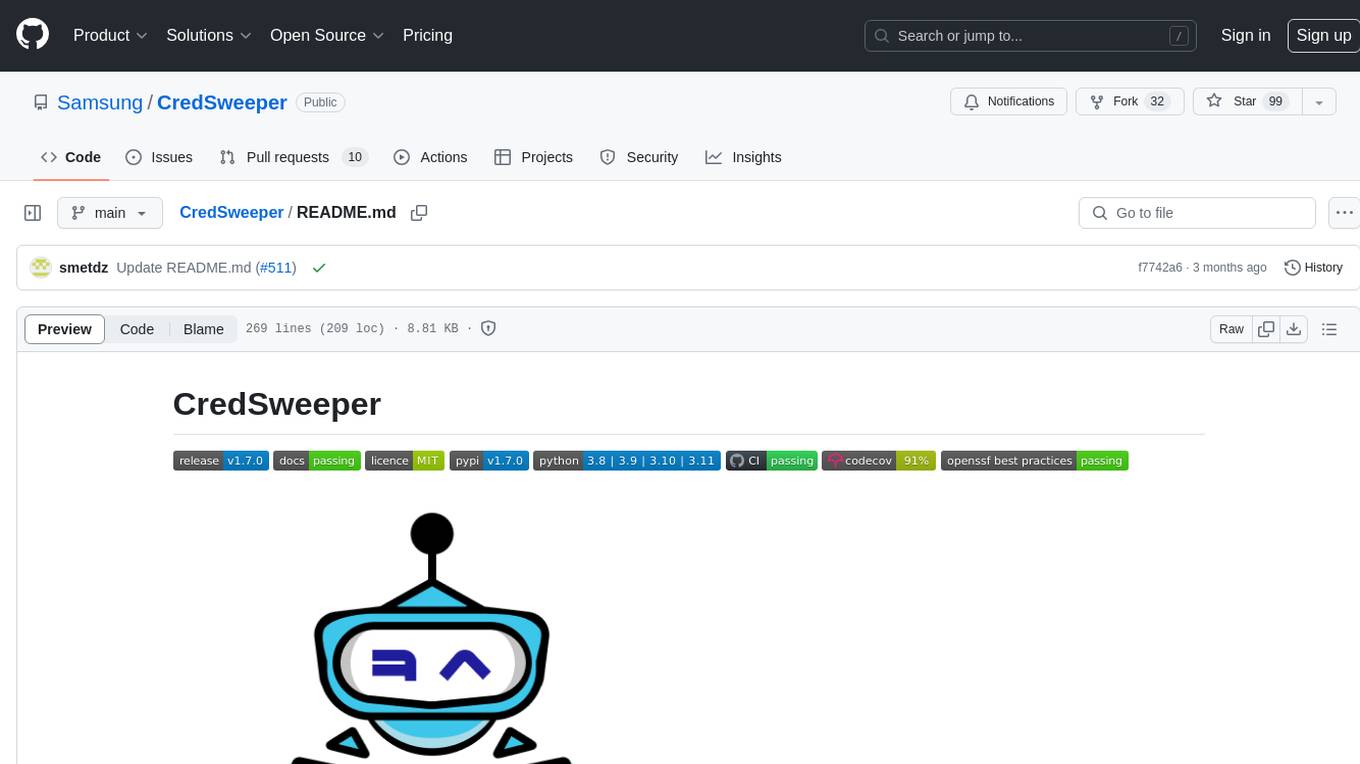Open the file History button
The image size is (1360, 764).
pos(1313,267)
